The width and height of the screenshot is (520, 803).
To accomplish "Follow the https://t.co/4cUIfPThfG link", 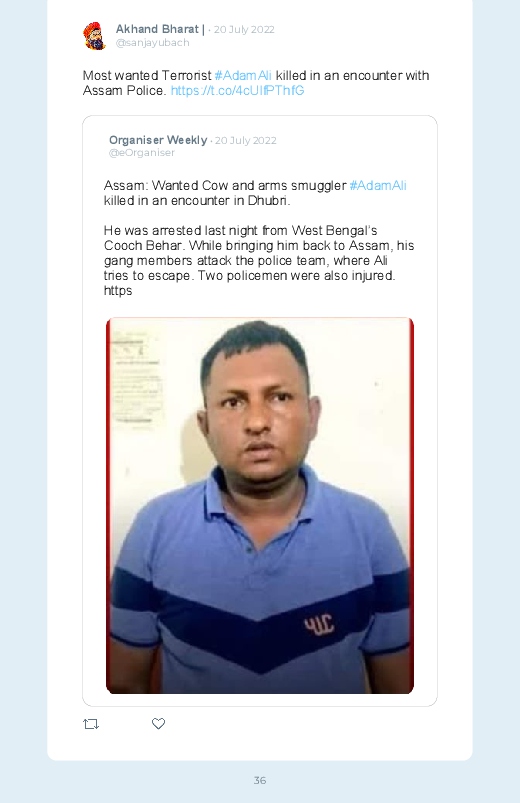I will (x=237, y=91).
